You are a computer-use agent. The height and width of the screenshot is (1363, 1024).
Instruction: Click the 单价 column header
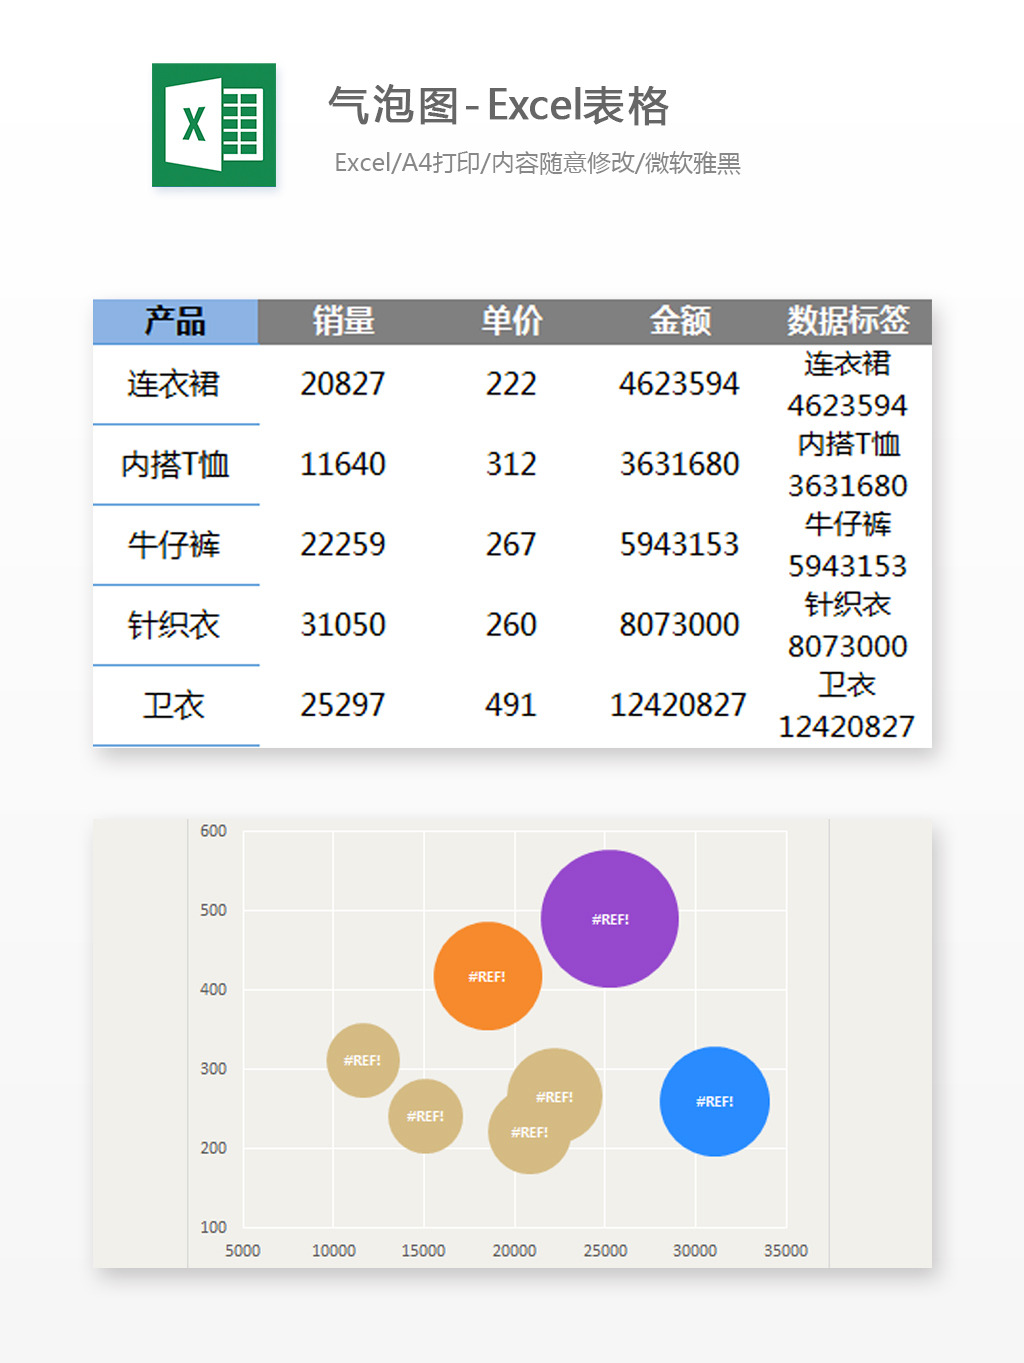tap(511, 321)
